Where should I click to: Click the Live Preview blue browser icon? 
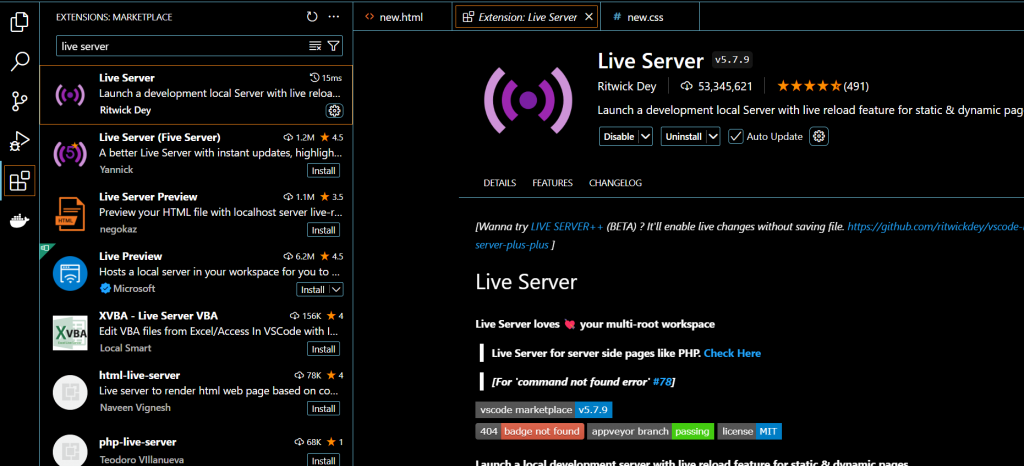tap(70, 273)
